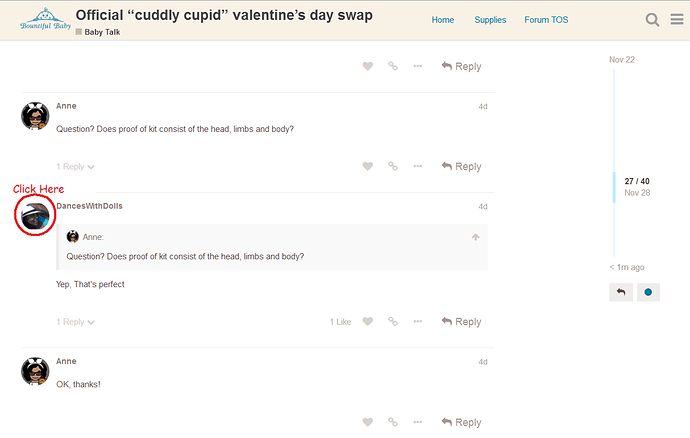Image resolution: width=690 pixels, height=438 pixels.
Task: Like Anne's question post with heart icon
Action: point(368,166)
